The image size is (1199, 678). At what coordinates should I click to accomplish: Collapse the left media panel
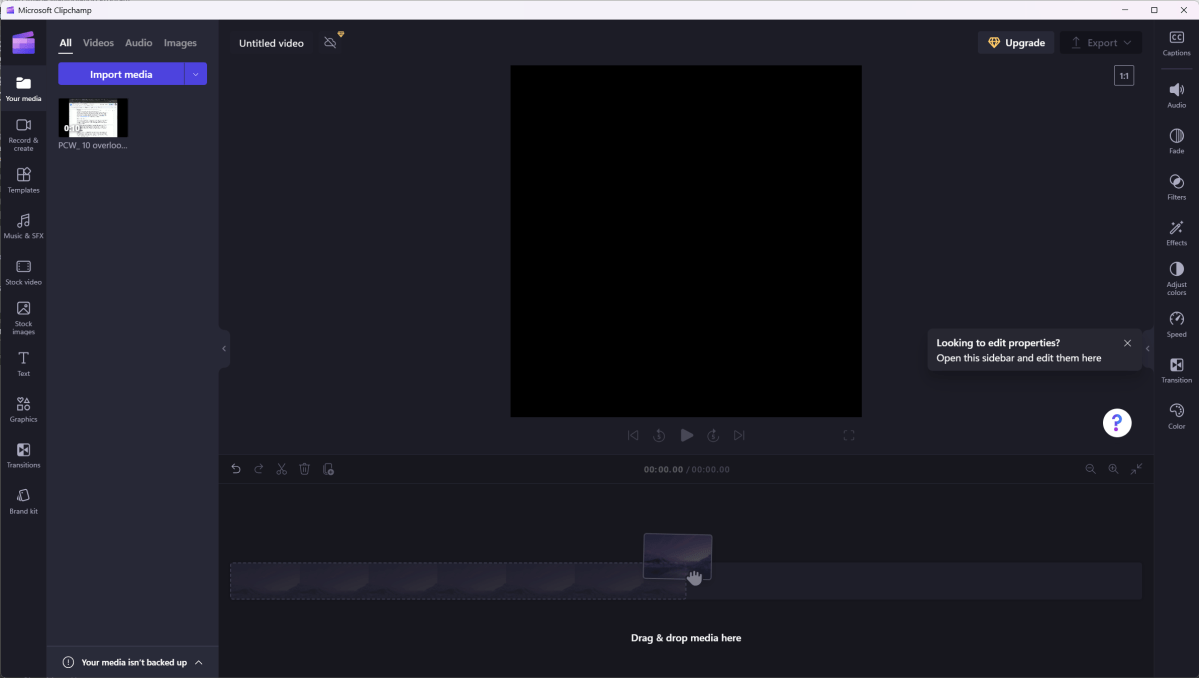(x=224, y=348)
